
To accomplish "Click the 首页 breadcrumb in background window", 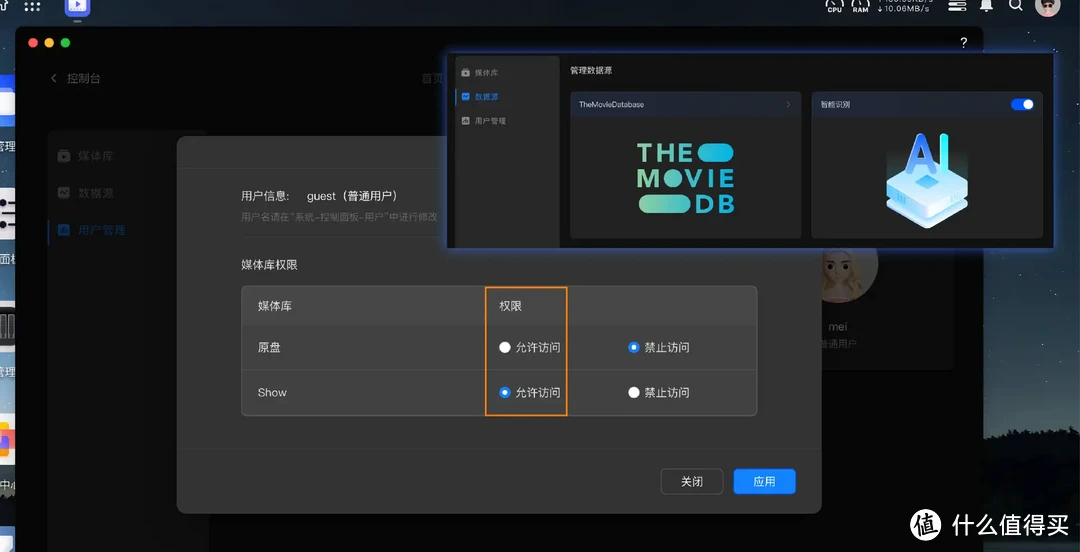I will [433, 79].
